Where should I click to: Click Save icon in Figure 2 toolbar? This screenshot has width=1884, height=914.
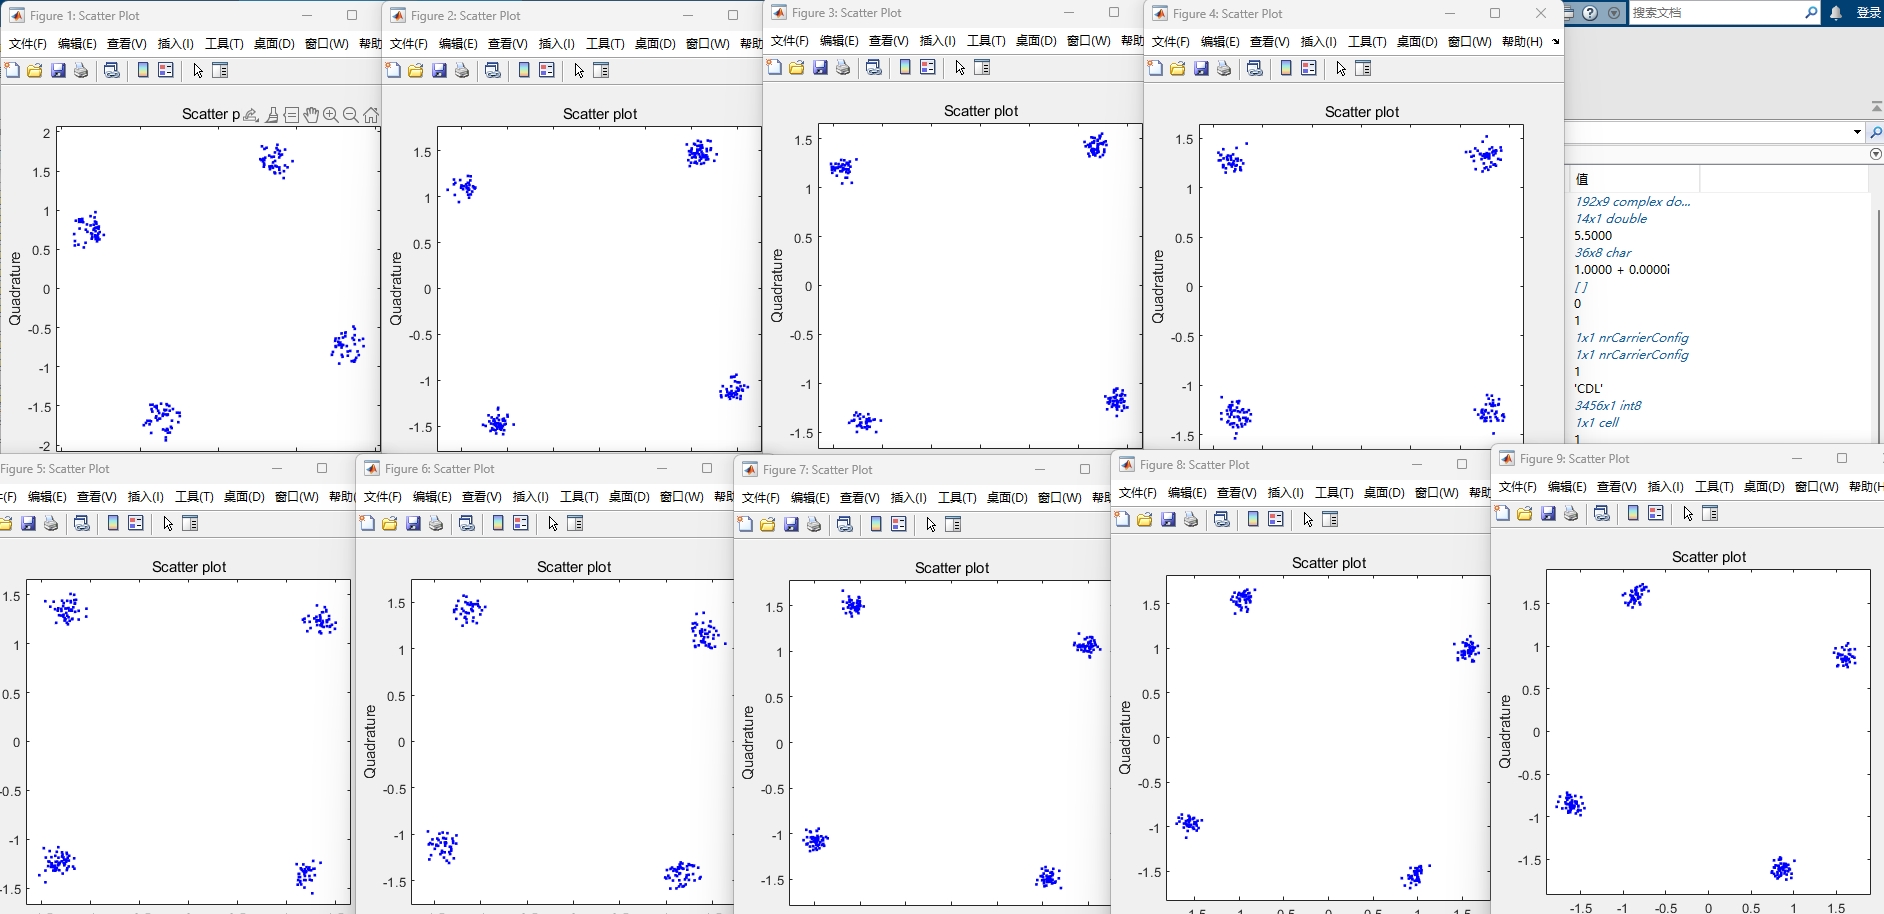[x=439, y=71]
